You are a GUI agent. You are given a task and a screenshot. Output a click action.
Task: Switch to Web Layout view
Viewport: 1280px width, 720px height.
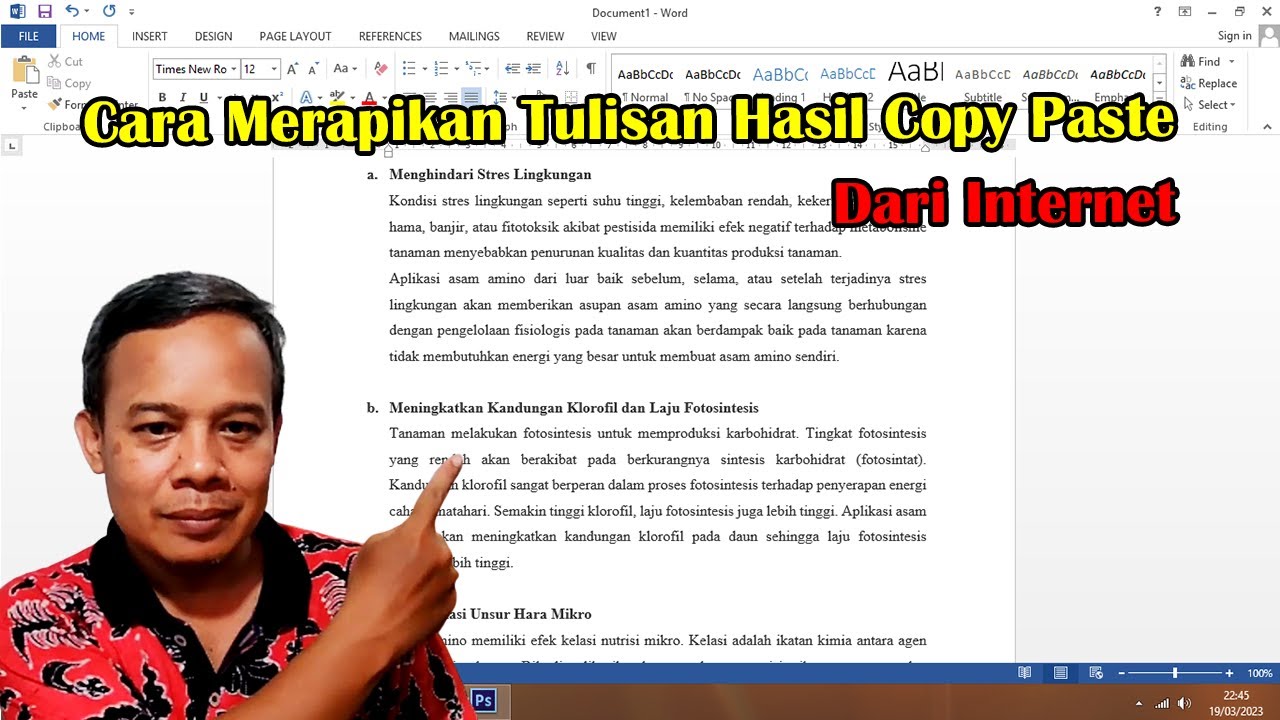pos(1096,673)
